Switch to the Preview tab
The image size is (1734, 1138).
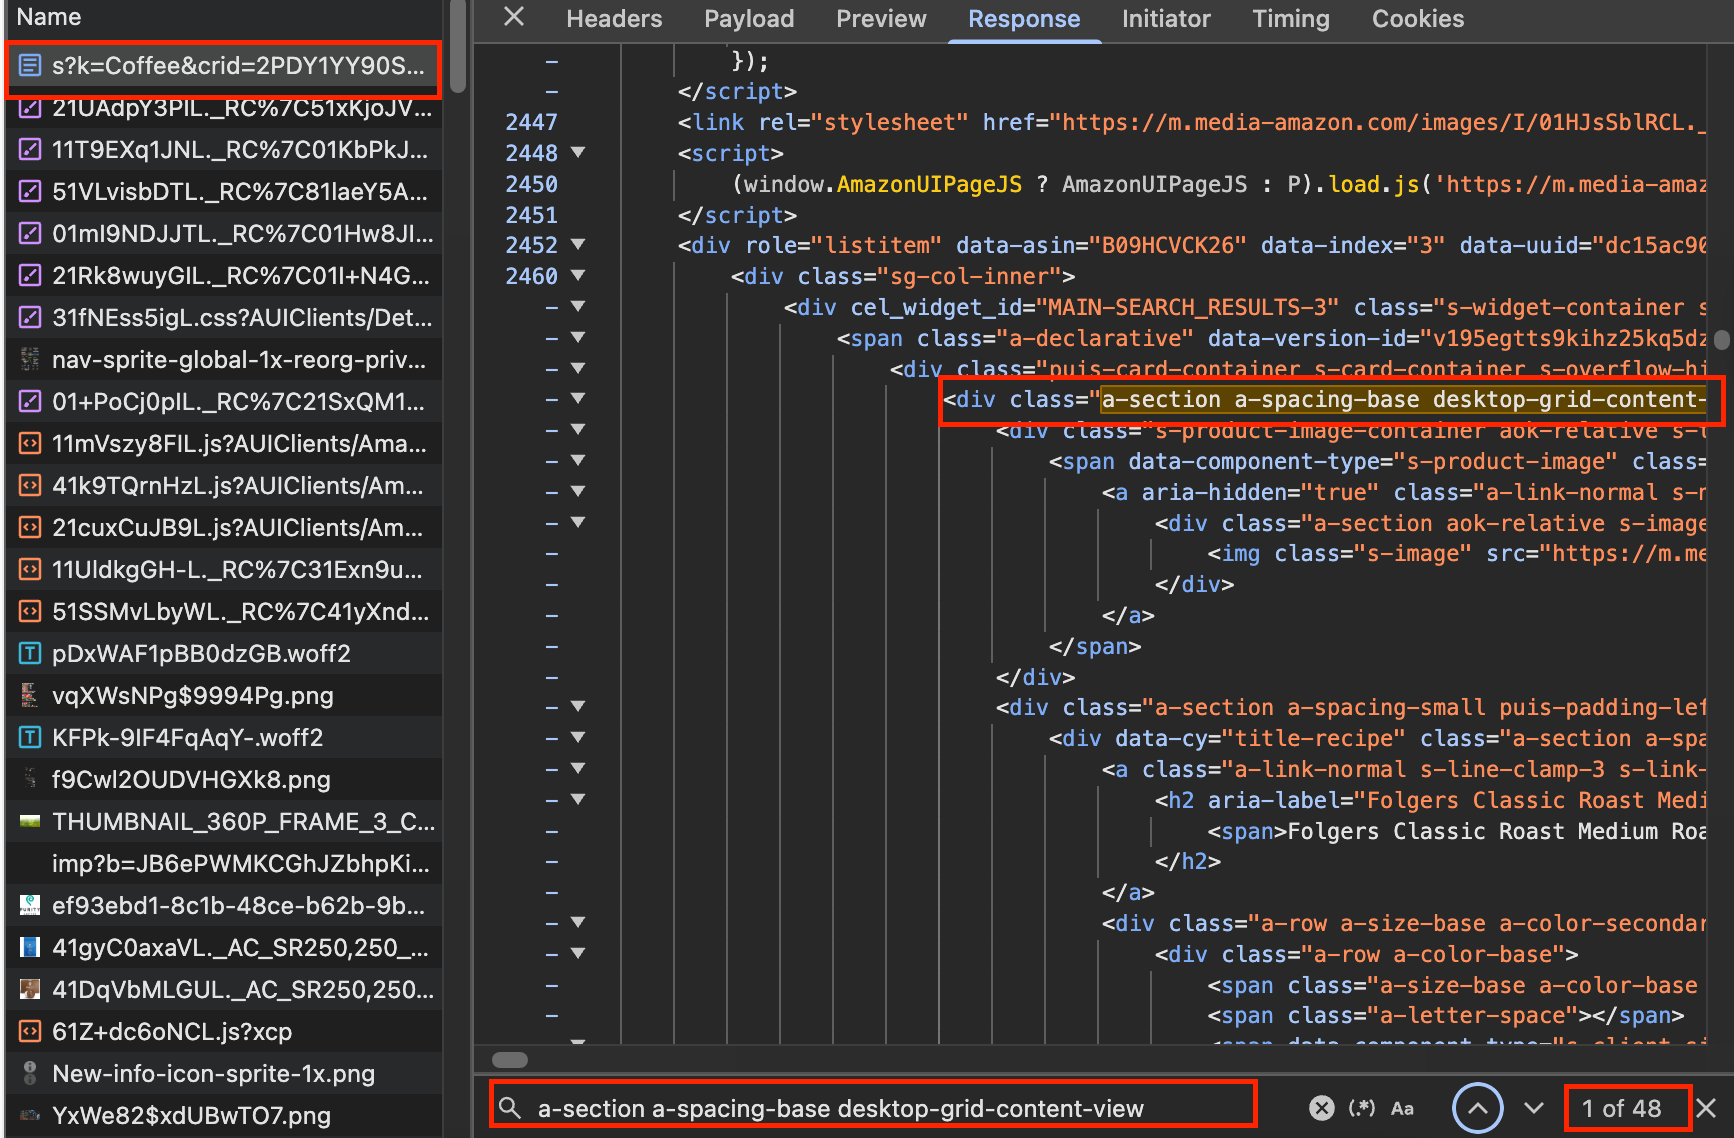click(881, 19)
